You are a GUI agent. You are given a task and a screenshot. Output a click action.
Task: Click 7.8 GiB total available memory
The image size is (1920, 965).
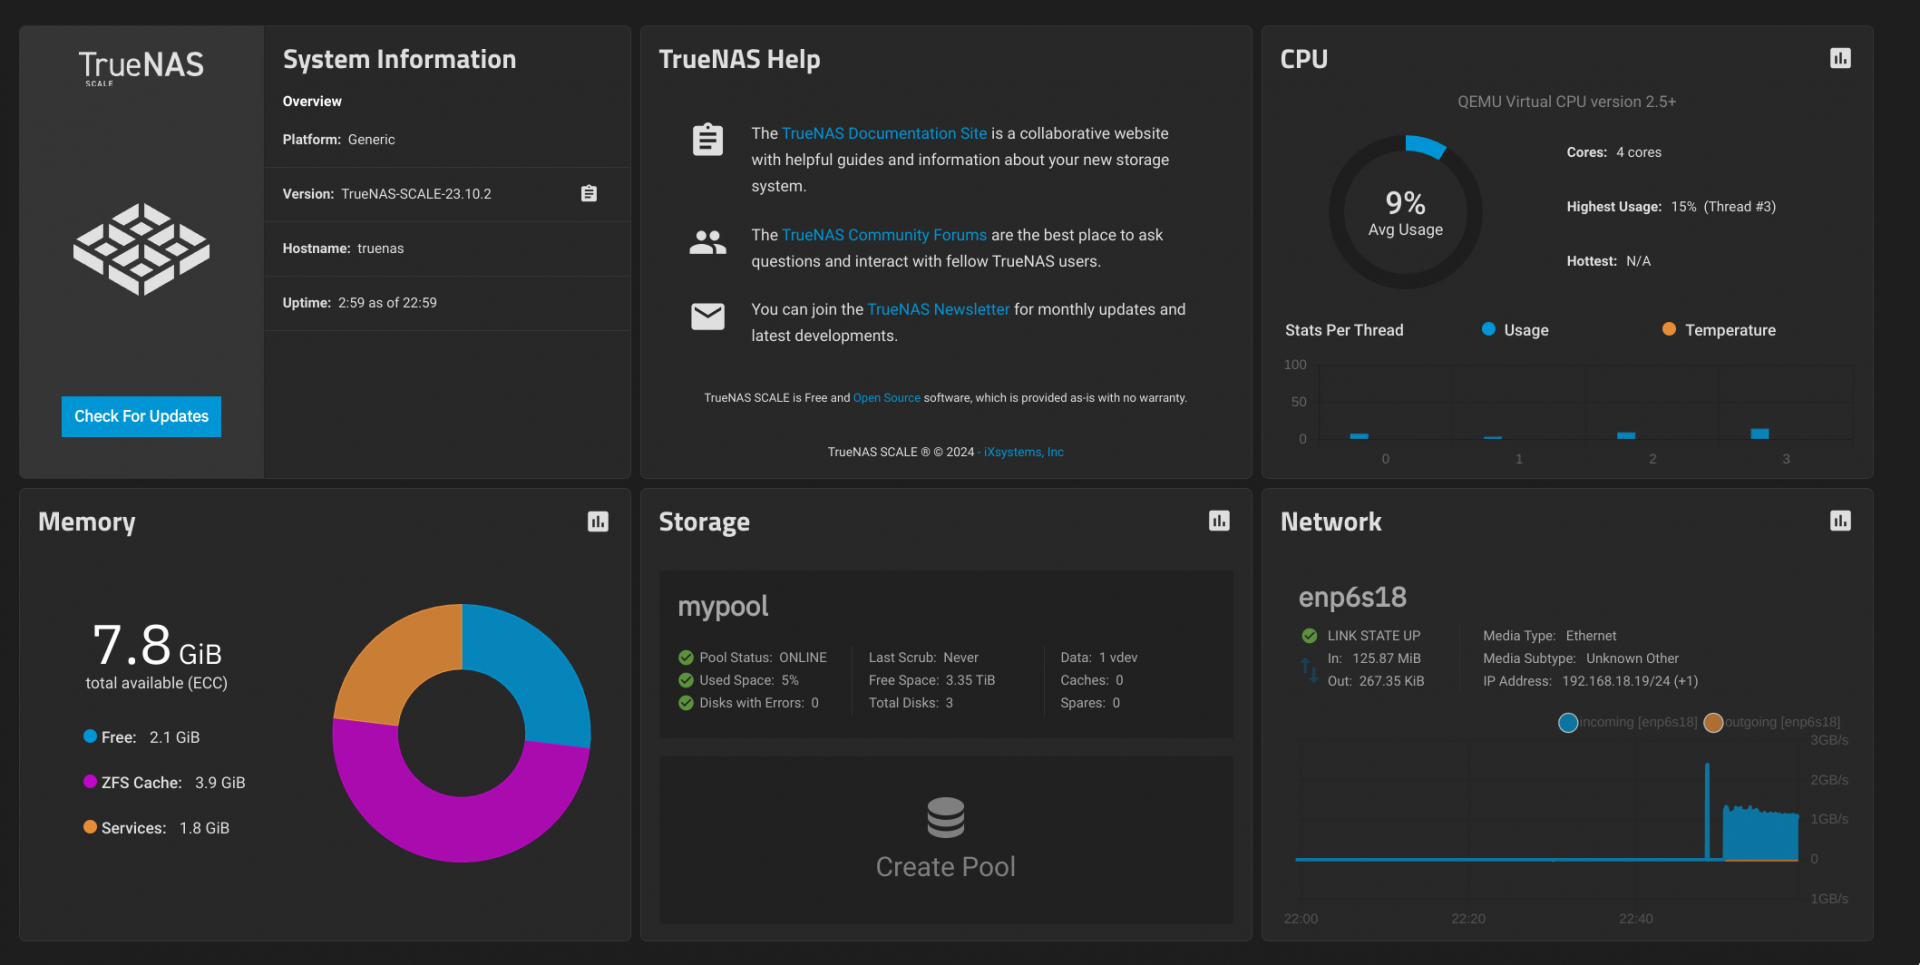(157, 646)
